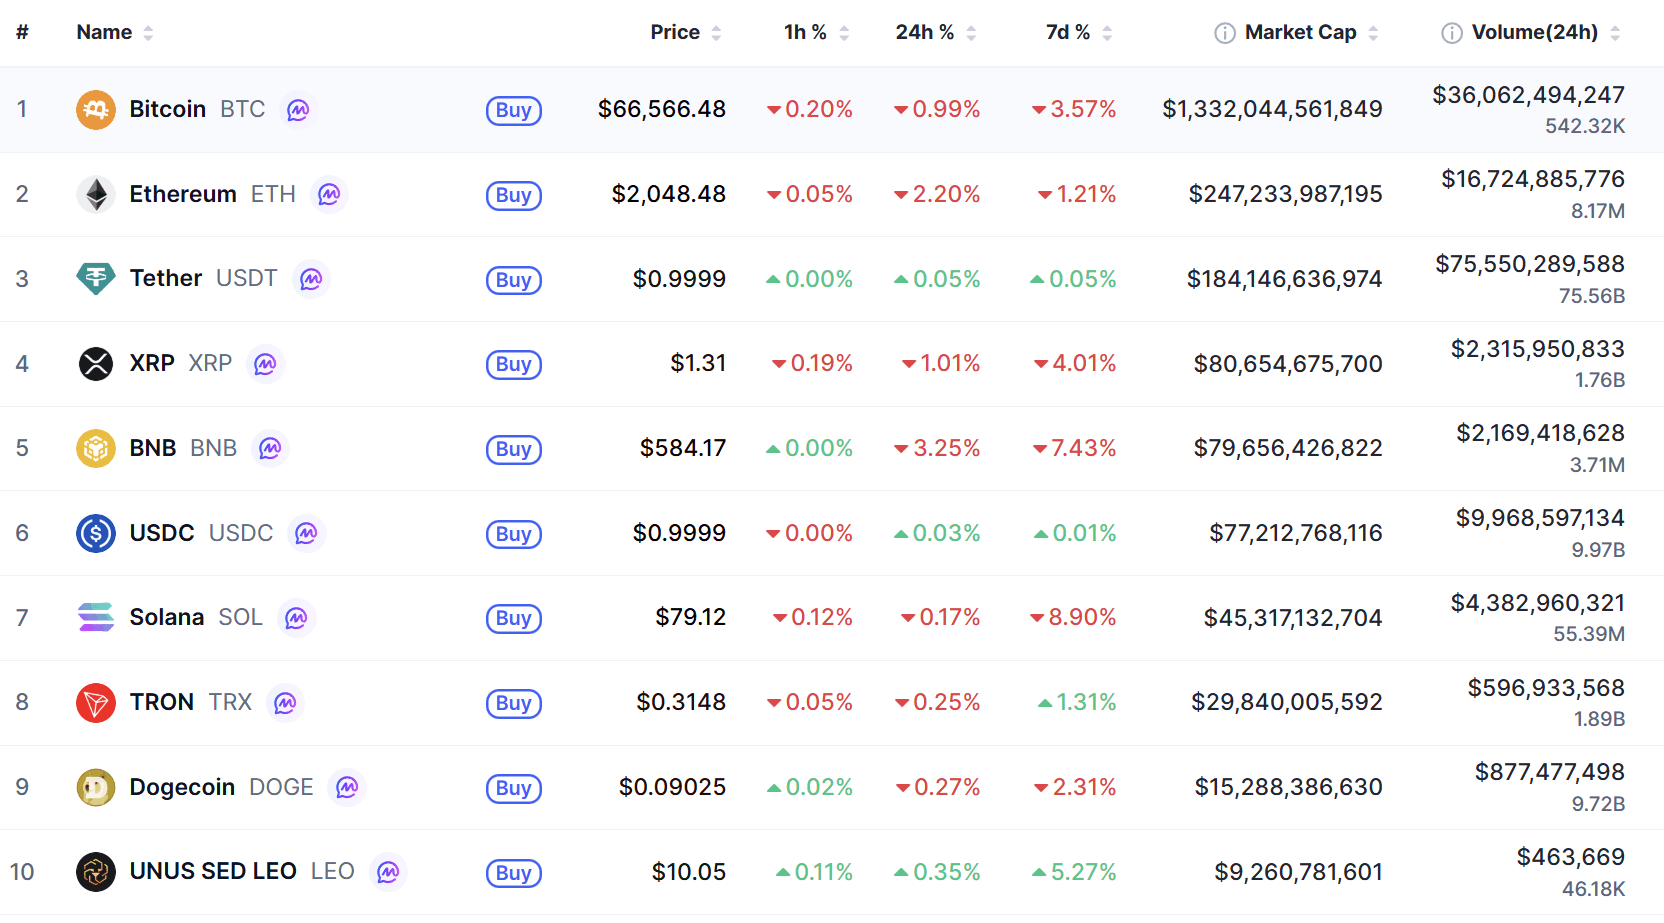Buy XRP using its Buy button
This screenshot has width=1664, height=923.
click(514, 364)
